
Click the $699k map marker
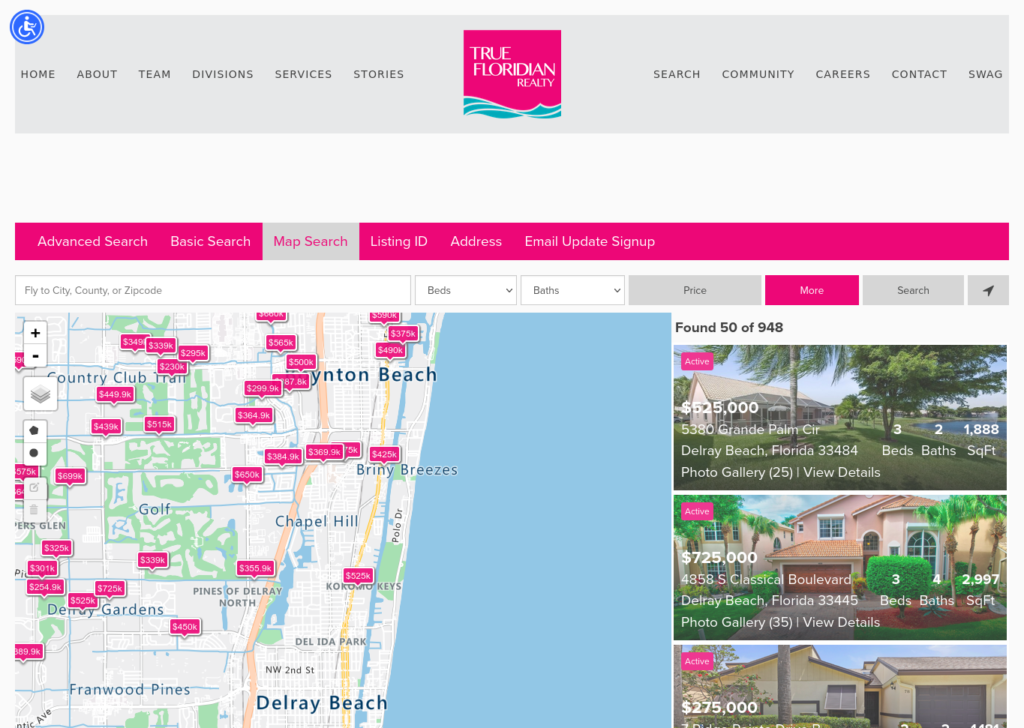pos(70,477)
